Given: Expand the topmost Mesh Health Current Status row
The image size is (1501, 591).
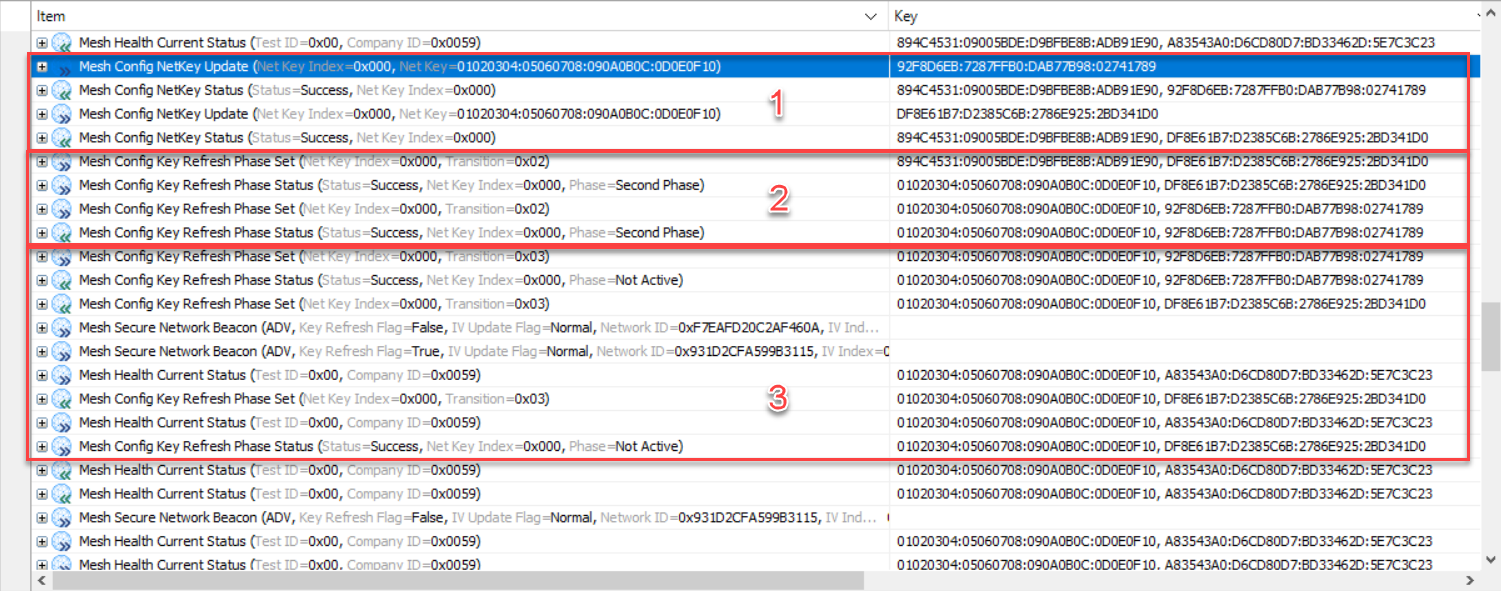Looking at the screenshot, I should tap(42, 43).
